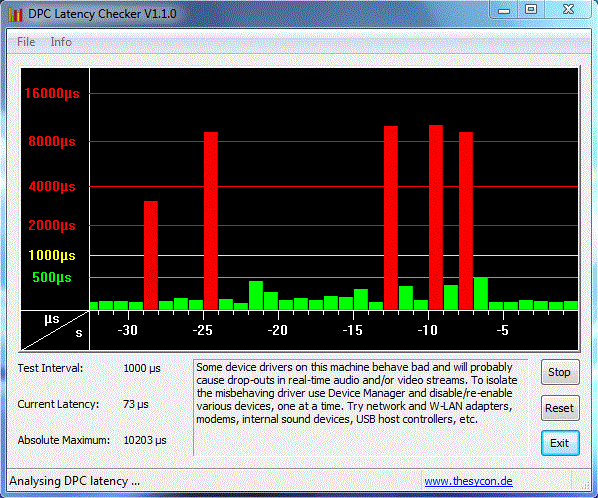
Task: Click the short red bar under 4000µs
Action: [x=151, y=255]
